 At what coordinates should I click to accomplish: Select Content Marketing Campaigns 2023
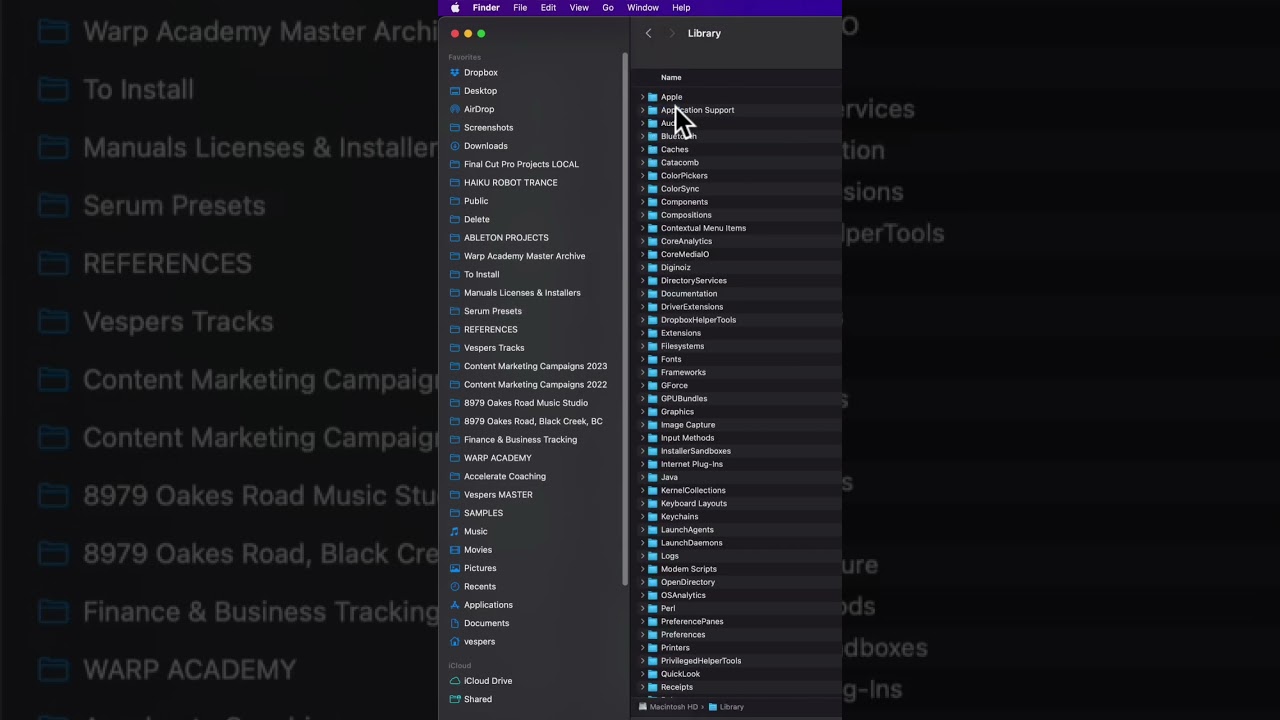click(x=535, y=366)
